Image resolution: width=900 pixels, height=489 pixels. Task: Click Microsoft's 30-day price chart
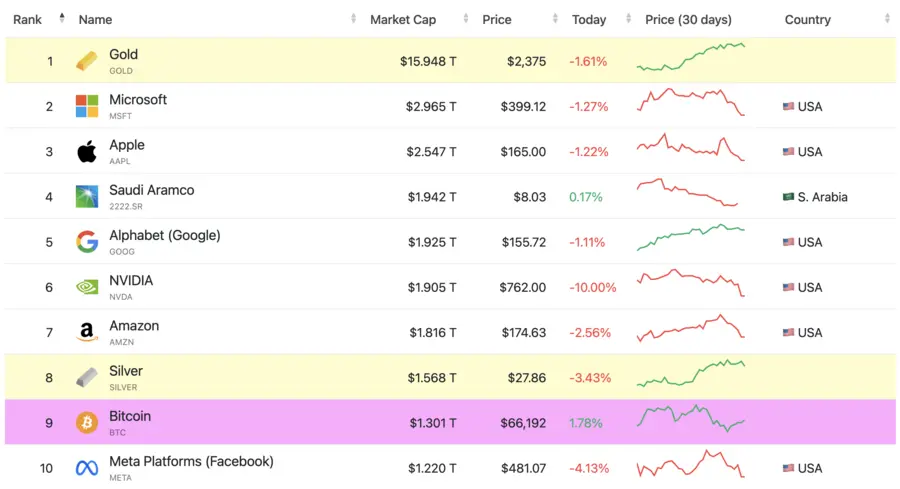[x=690, y=102]
